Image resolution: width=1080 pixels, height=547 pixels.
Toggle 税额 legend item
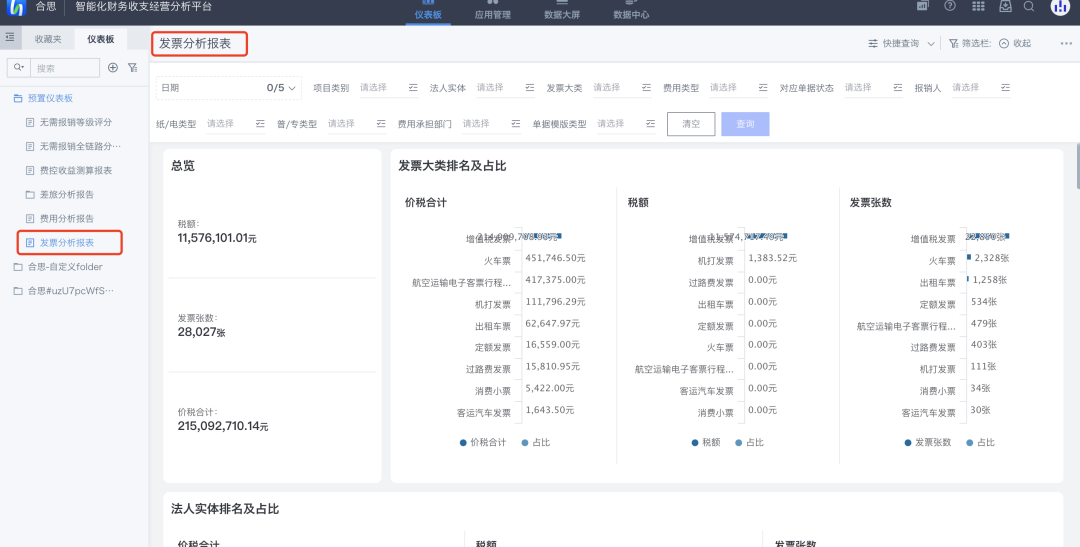click(x=706, y=442)
